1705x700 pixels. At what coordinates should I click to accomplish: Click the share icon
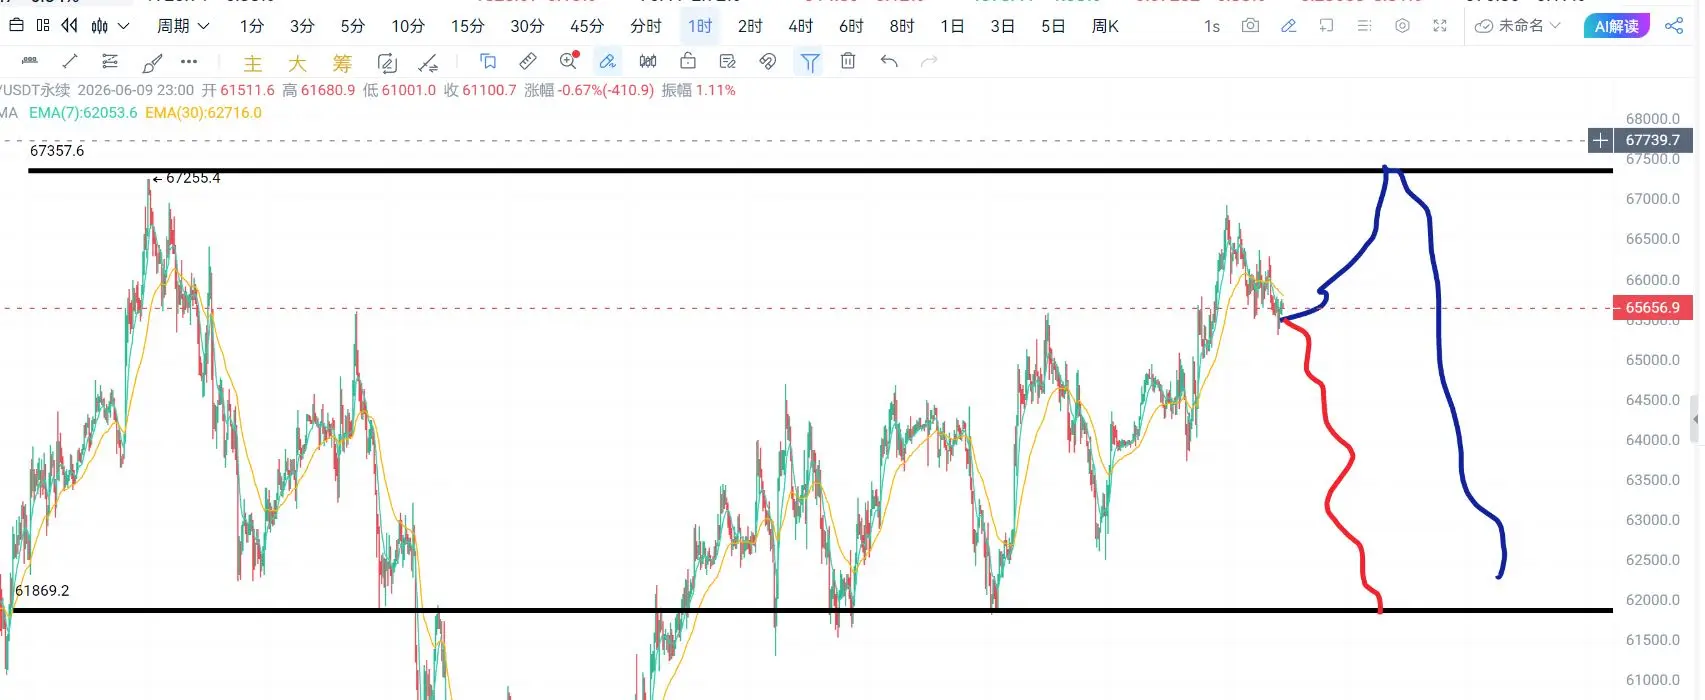click(1674, 26)
